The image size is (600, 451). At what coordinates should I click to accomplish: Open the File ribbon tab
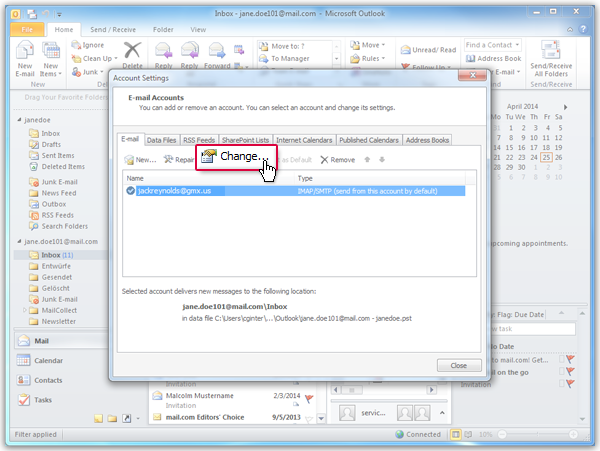point(27,30)
